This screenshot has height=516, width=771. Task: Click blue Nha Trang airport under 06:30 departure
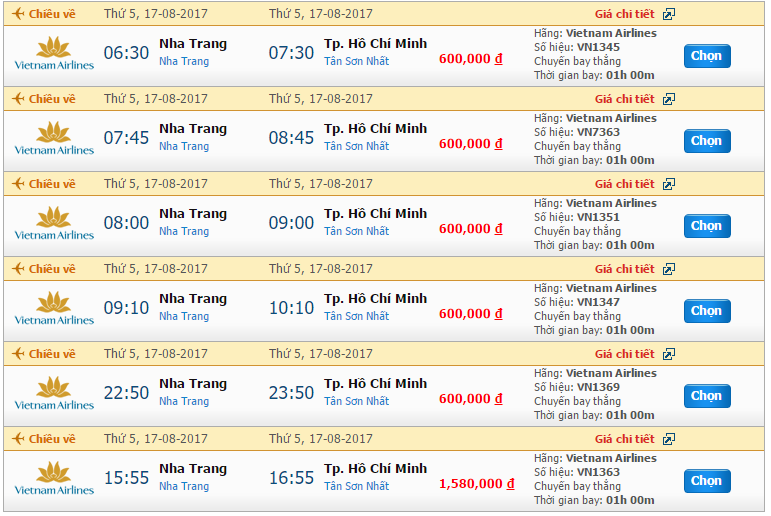click(184, 62)
